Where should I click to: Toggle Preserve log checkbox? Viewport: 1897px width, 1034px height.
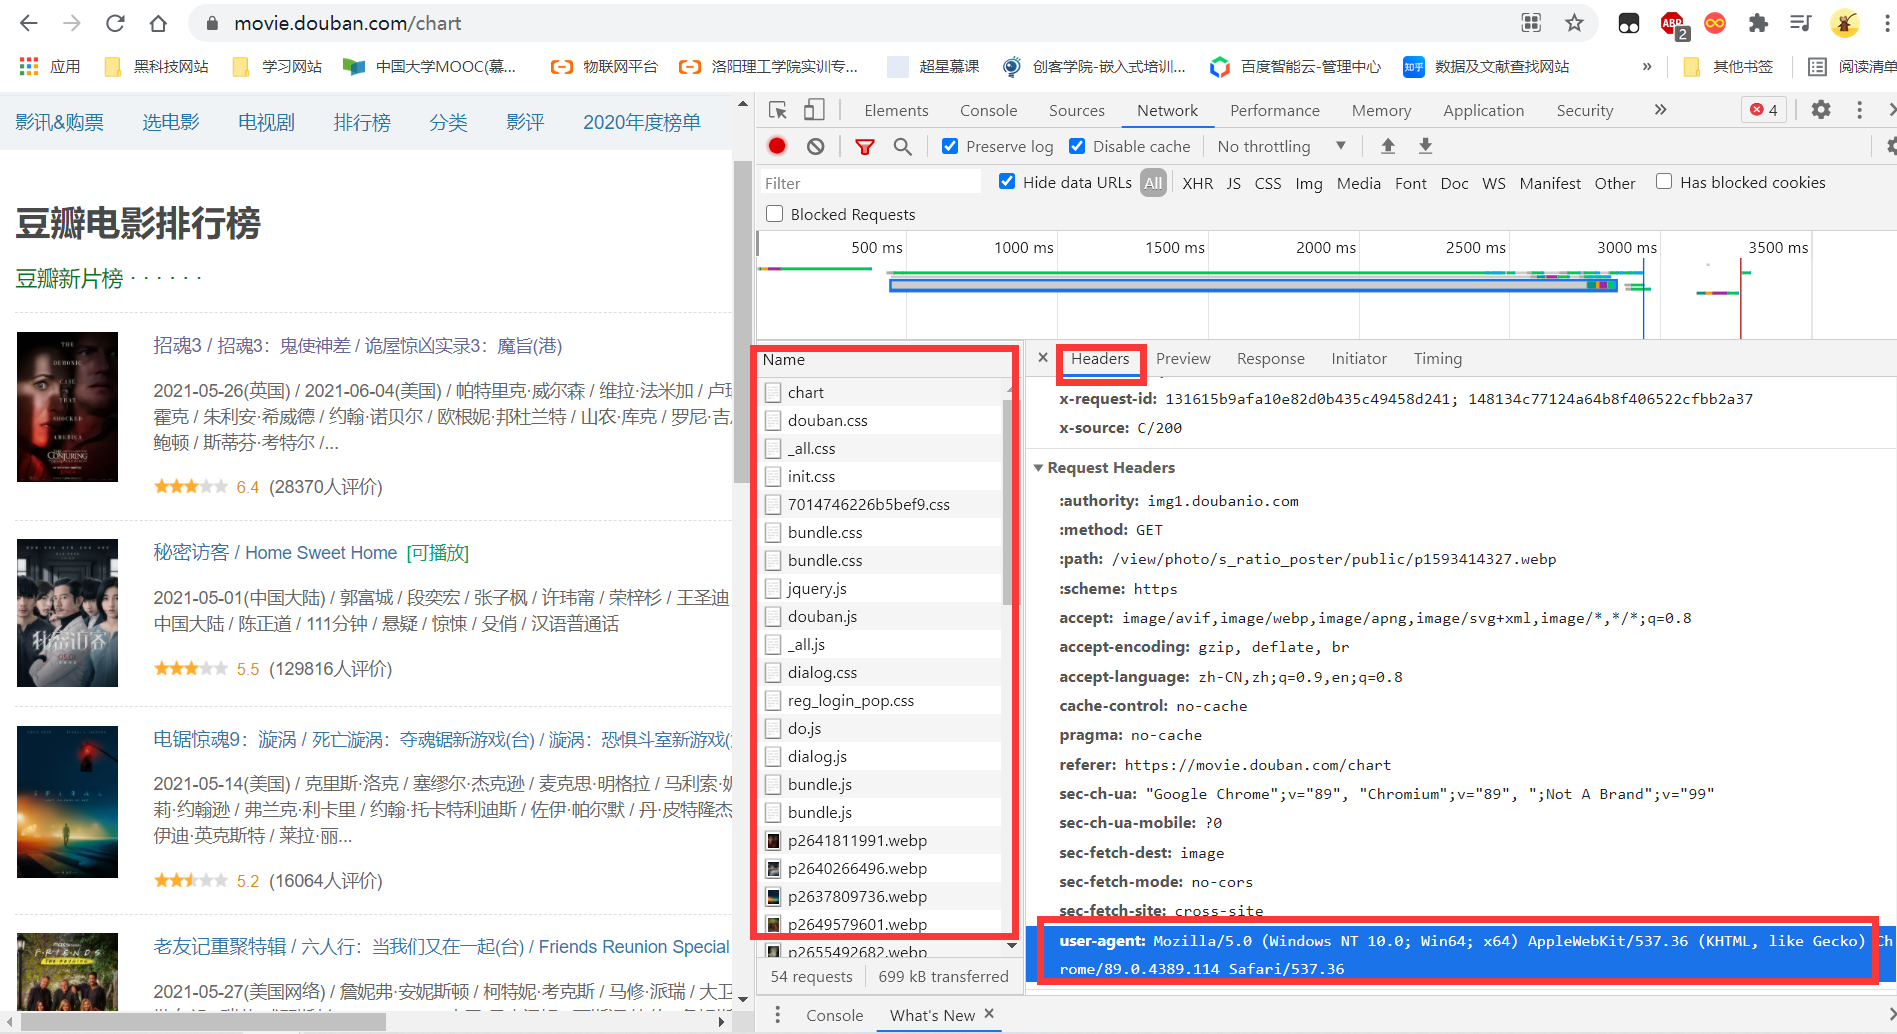(950, 146)
